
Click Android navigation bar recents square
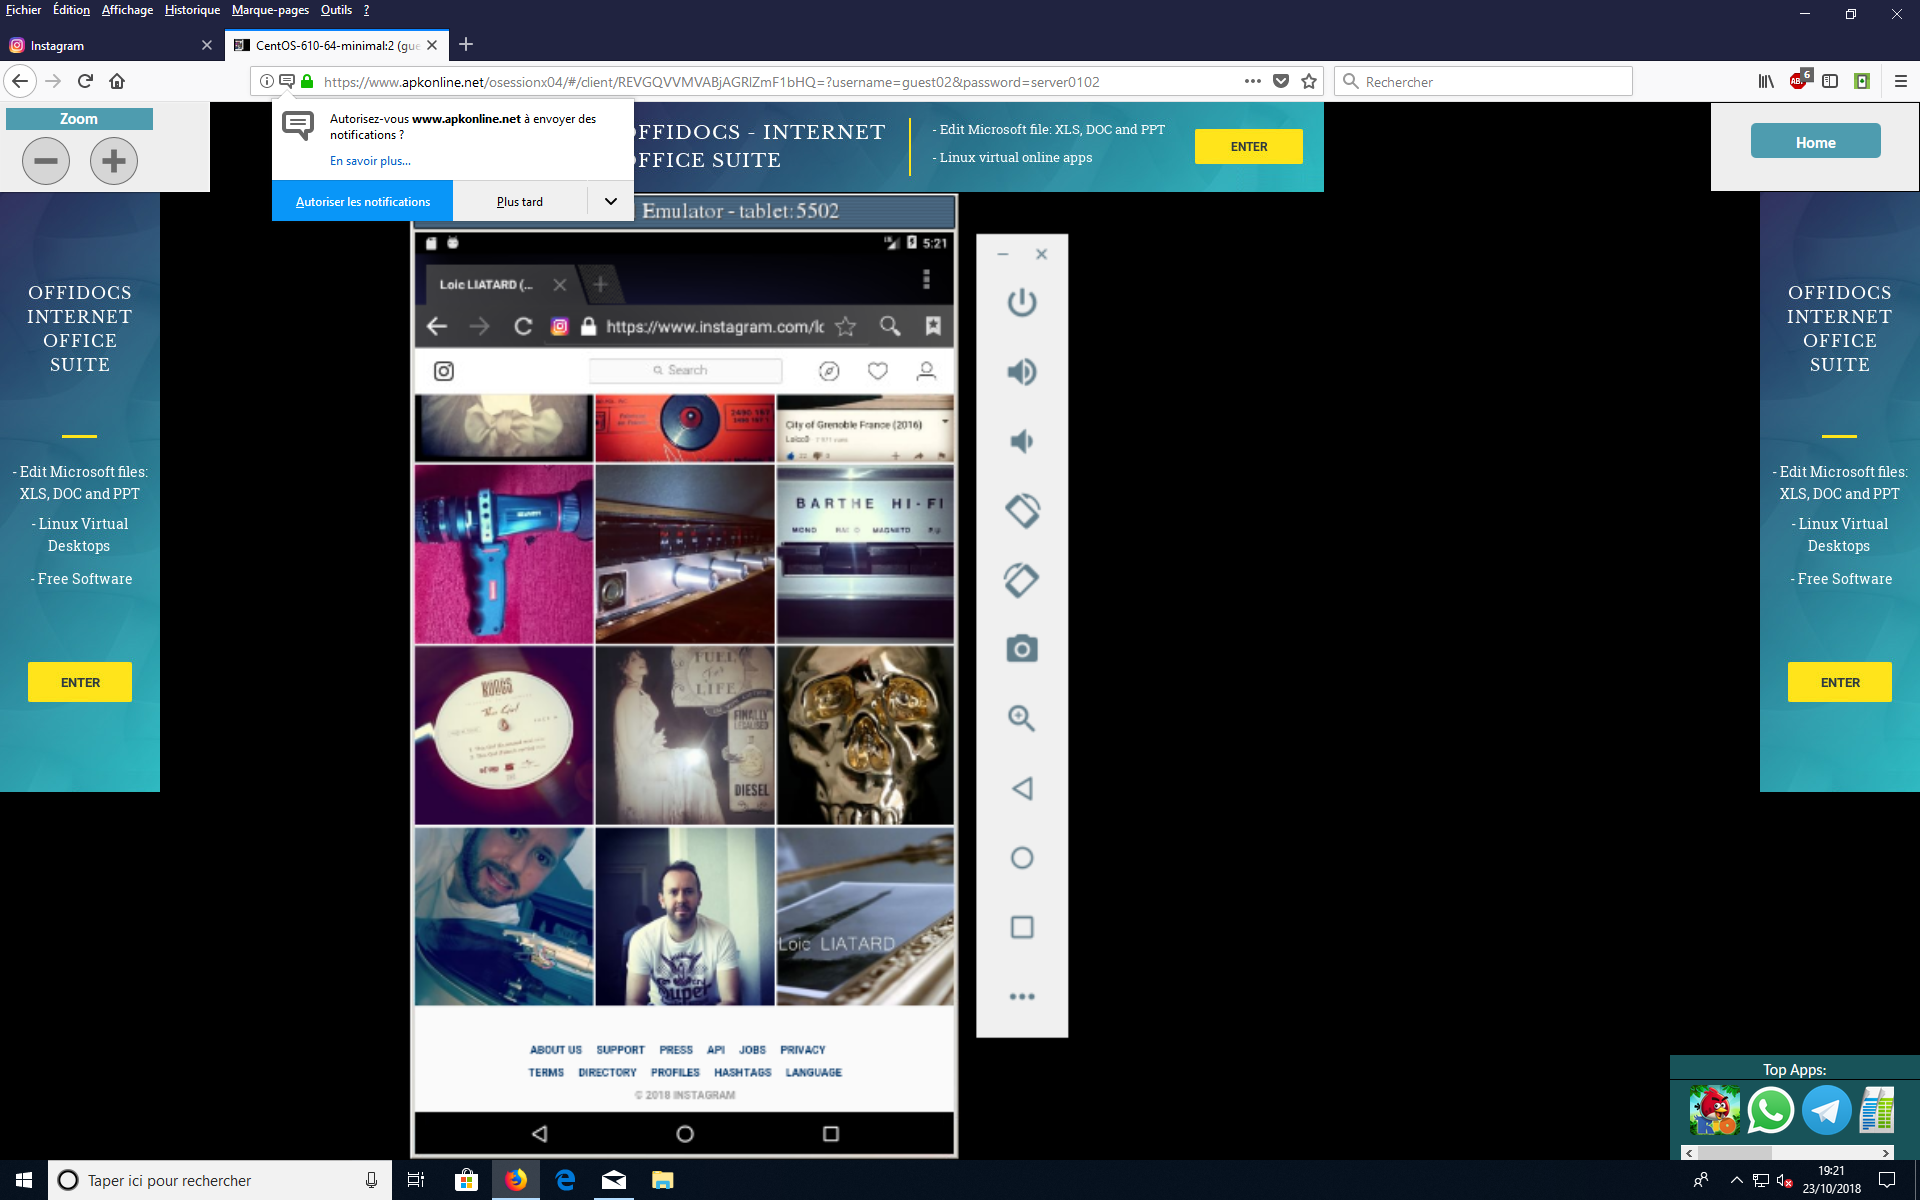830,1133
